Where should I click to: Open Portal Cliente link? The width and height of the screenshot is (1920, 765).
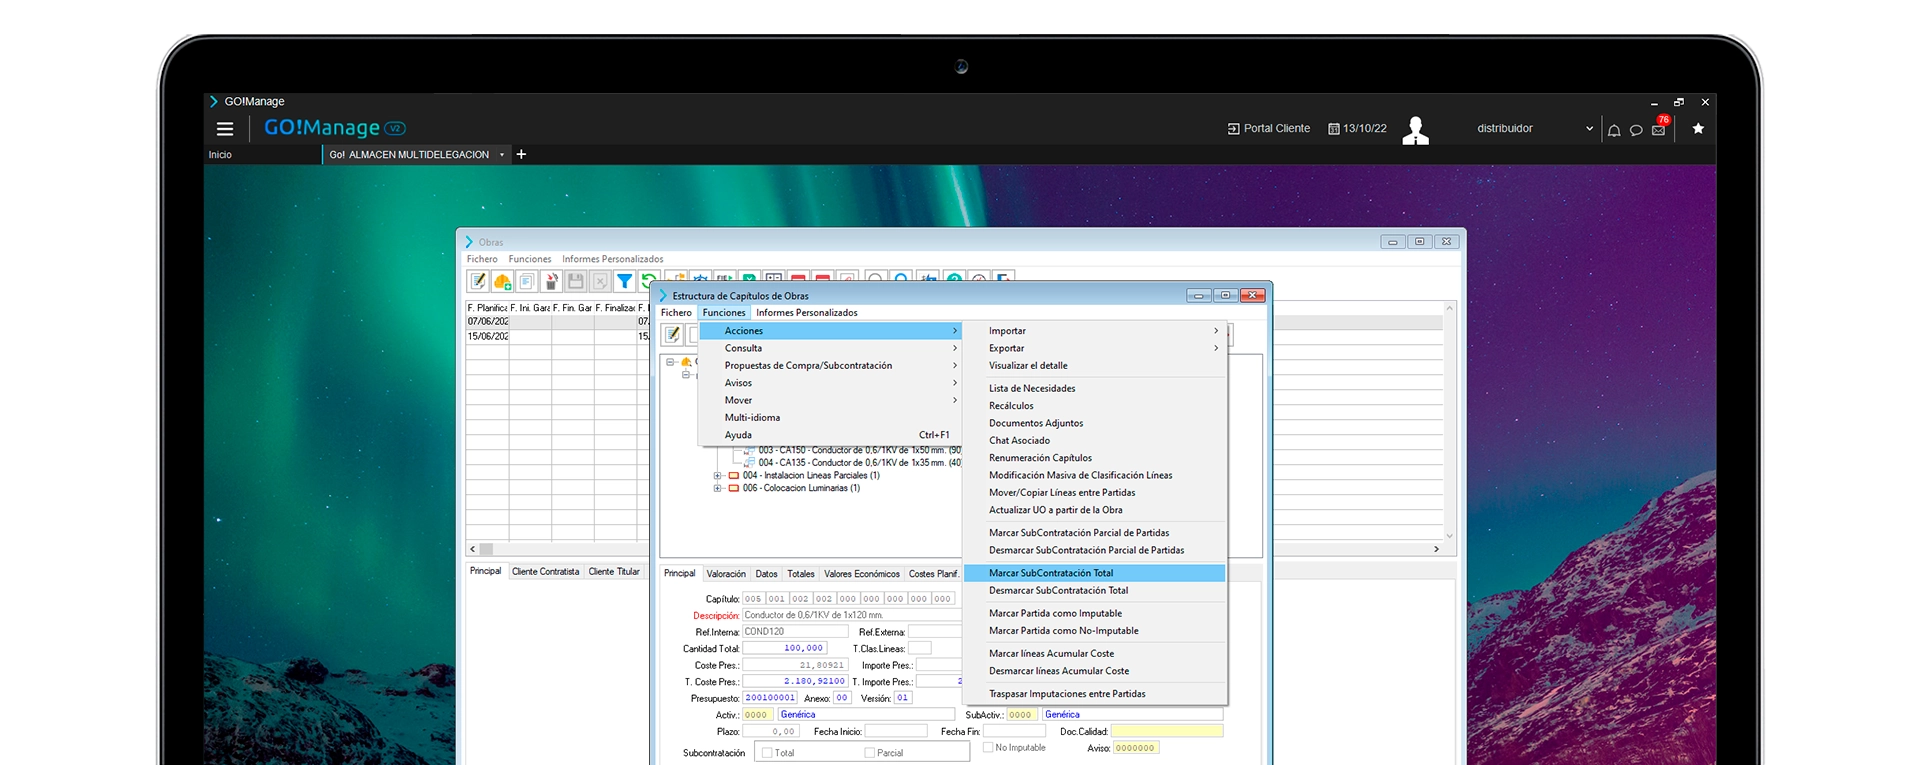click(x=1268, y=129)
